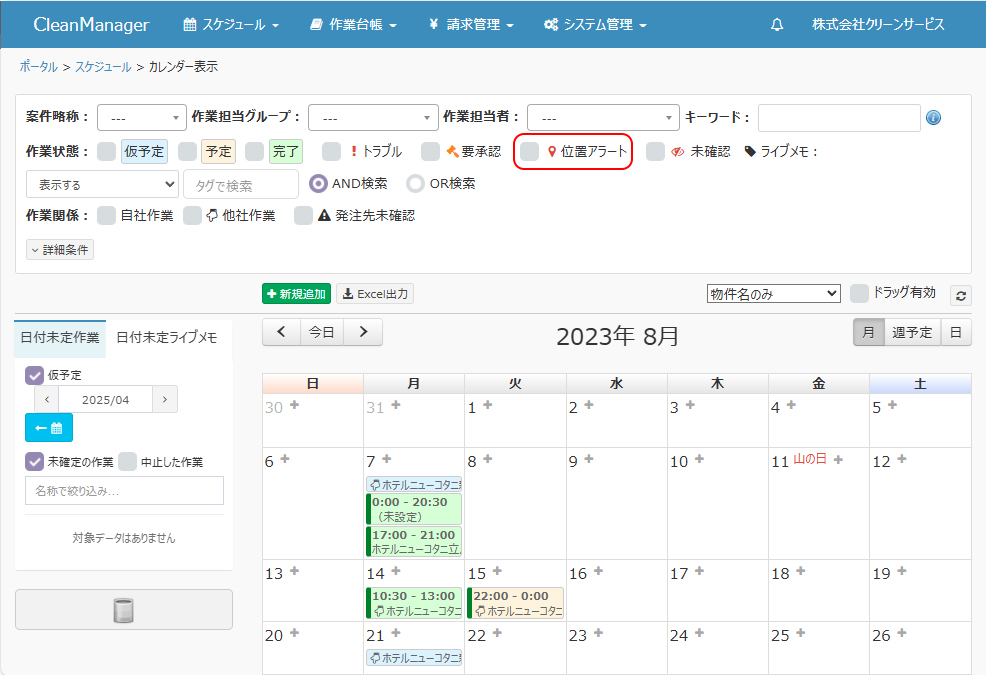Toggle the ドラッグ有効 checkbox
This screenshot has height=675, width=986.
click(x=858, y=293)
